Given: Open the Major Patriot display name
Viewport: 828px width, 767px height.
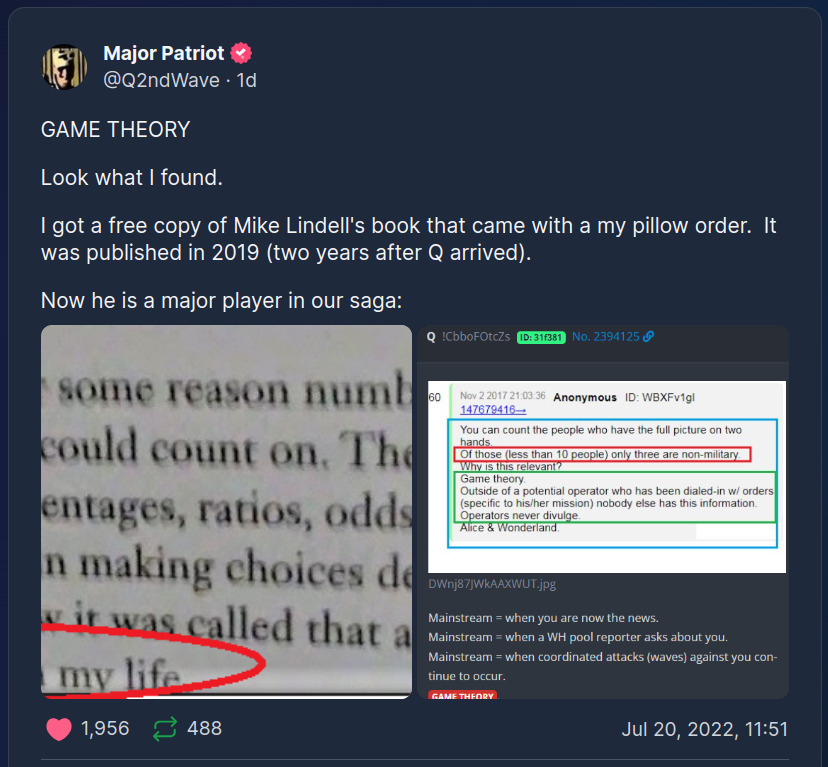Looking at the screenshot, I should click(164, 53).
